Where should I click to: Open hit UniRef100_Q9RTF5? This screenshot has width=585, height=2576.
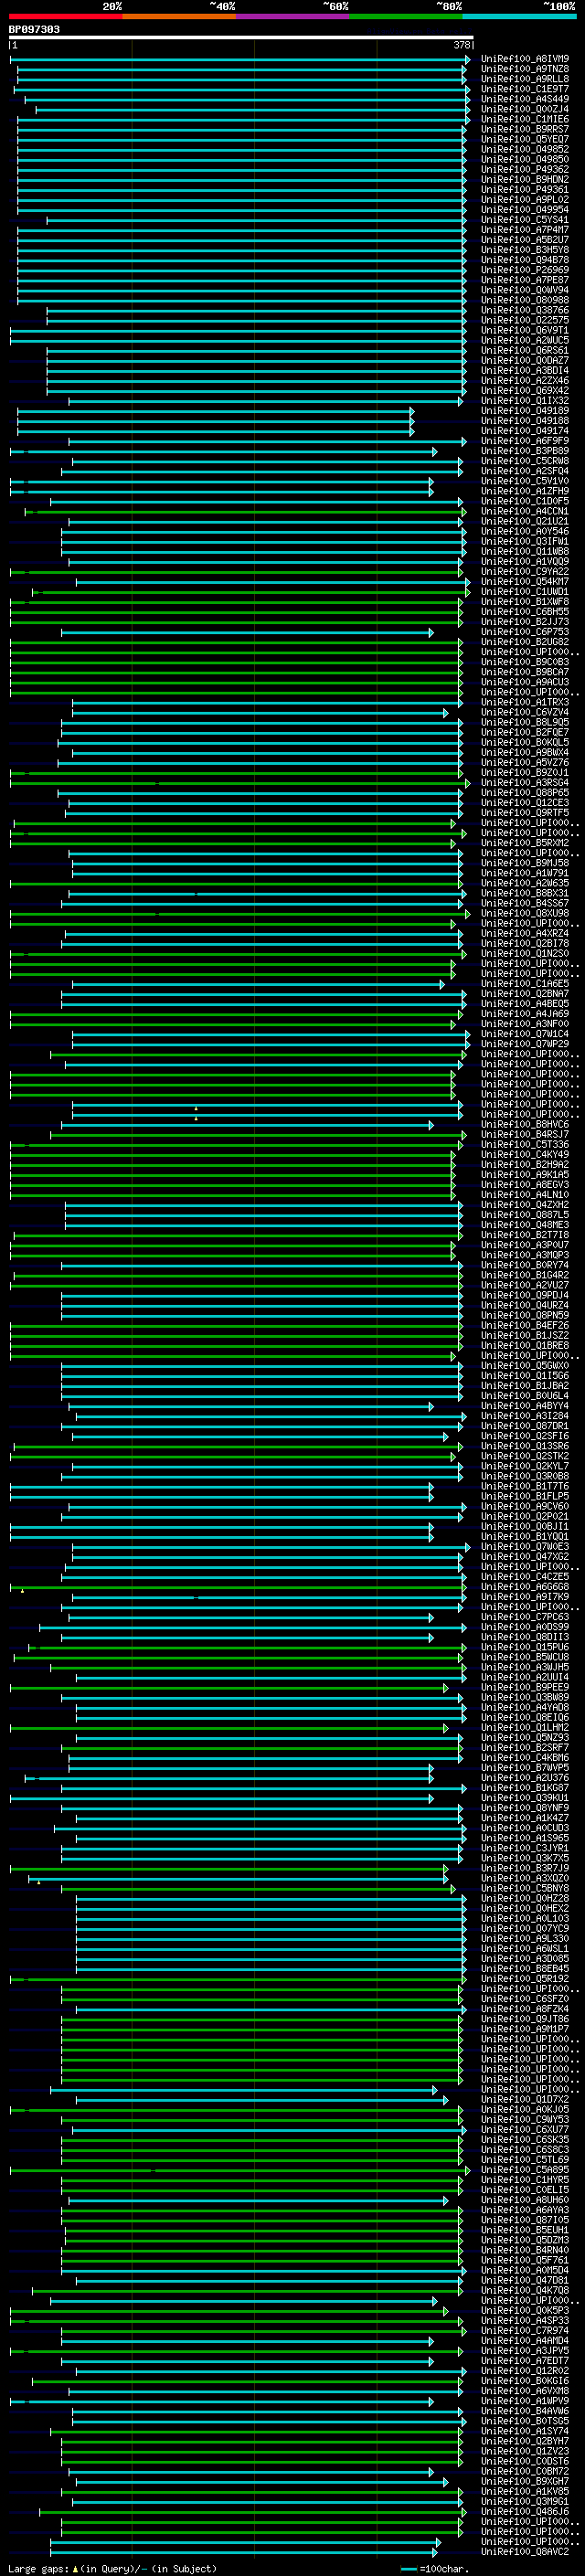pos(525,813)
